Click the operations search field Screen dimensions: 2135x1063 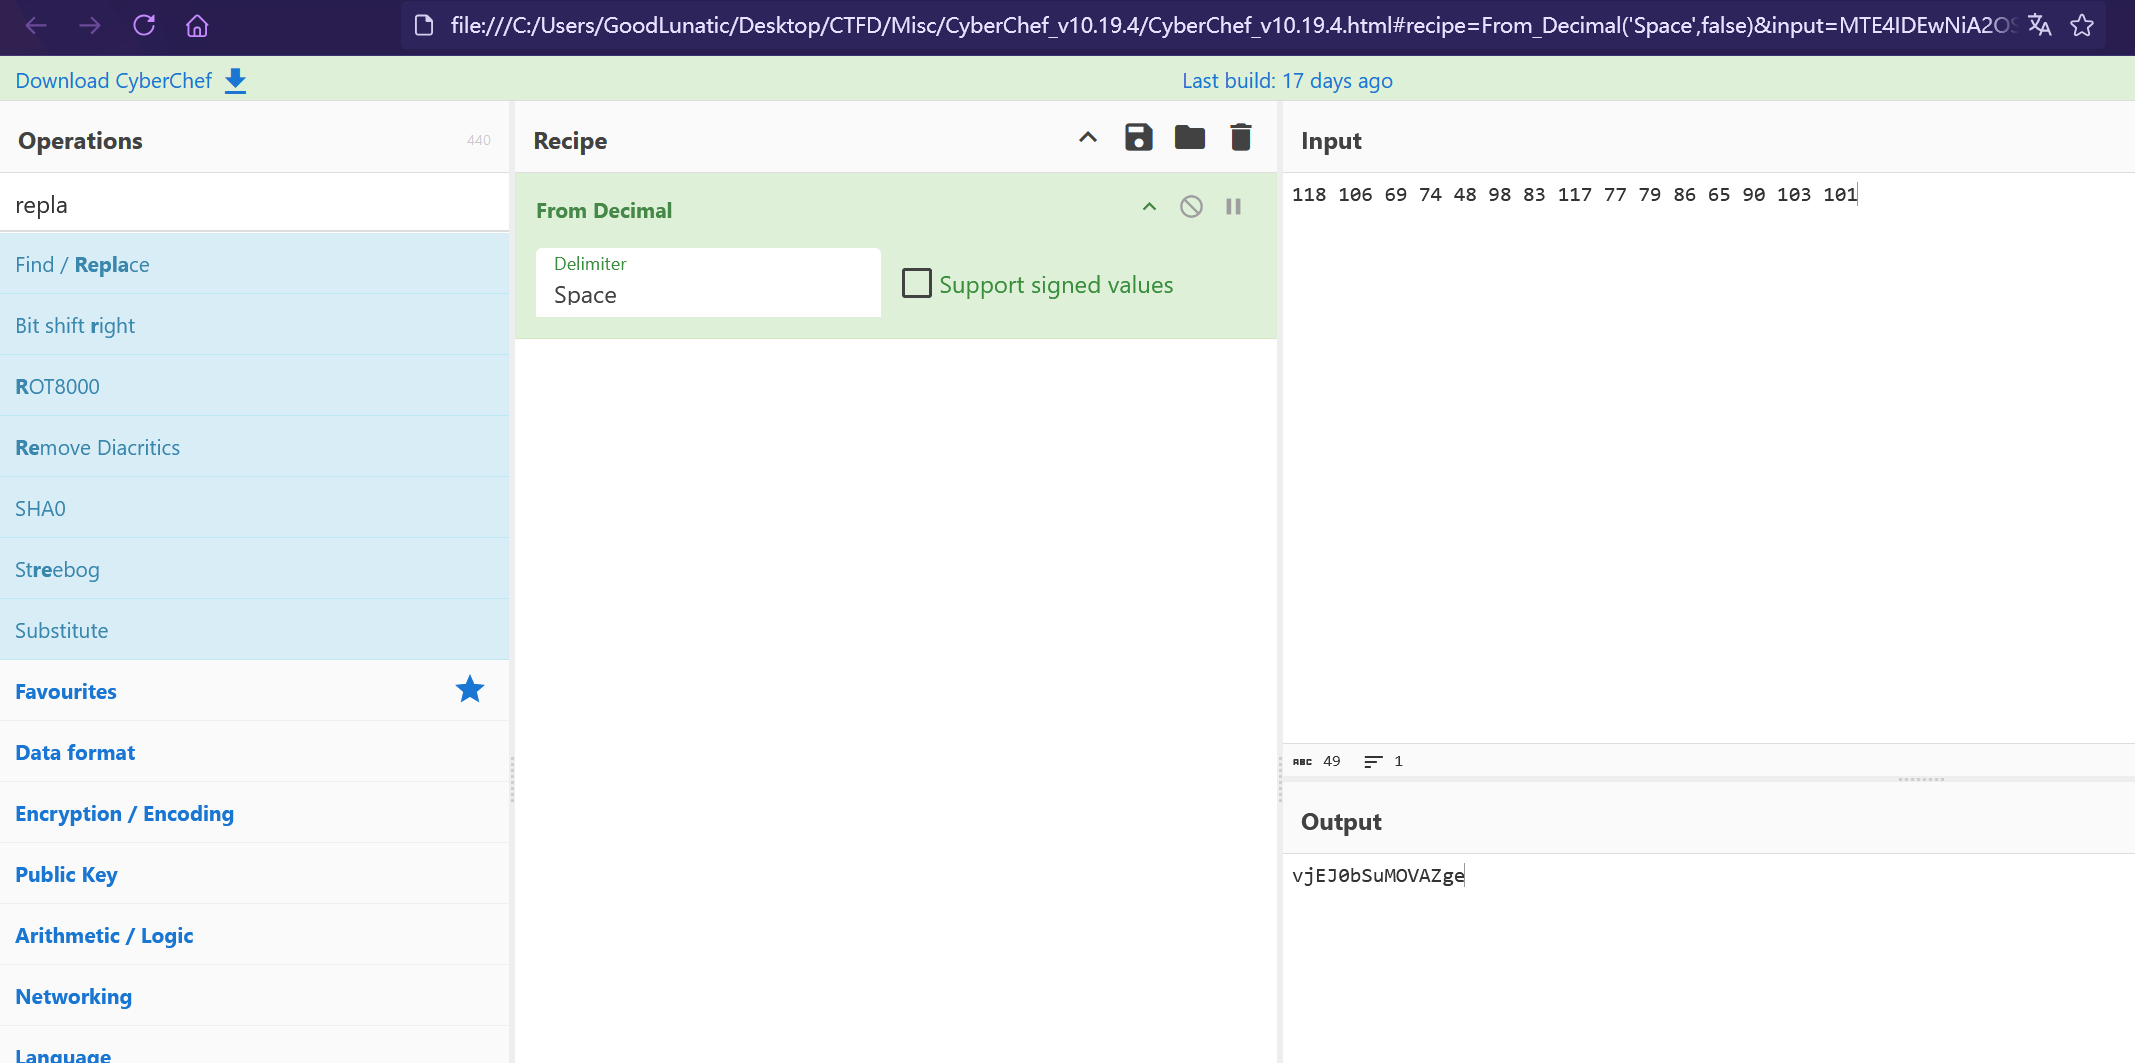click(254, 204)
